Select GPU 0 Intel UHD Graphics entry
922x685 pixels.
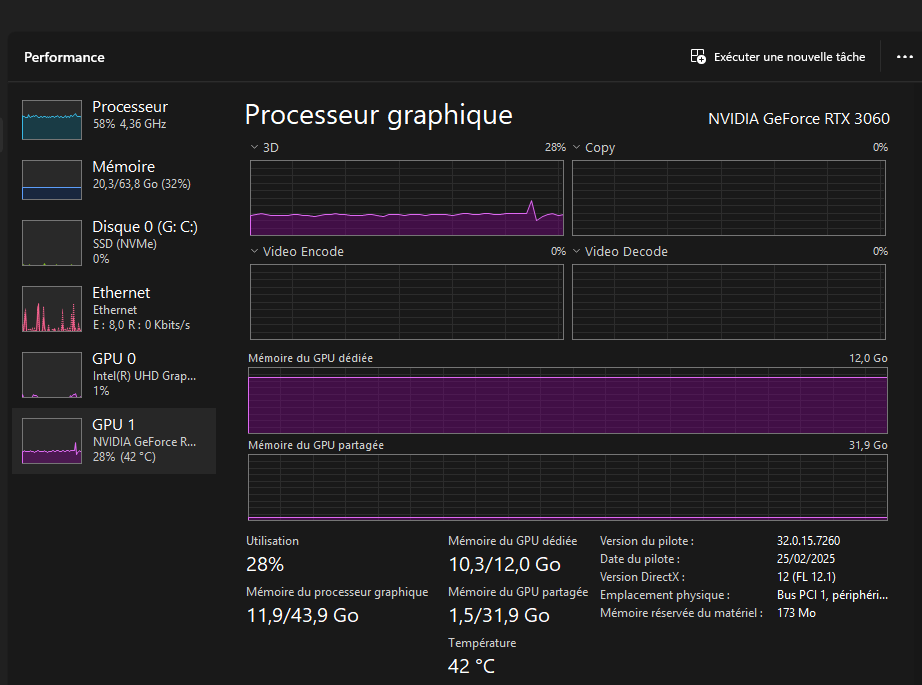tap(114, 374)
